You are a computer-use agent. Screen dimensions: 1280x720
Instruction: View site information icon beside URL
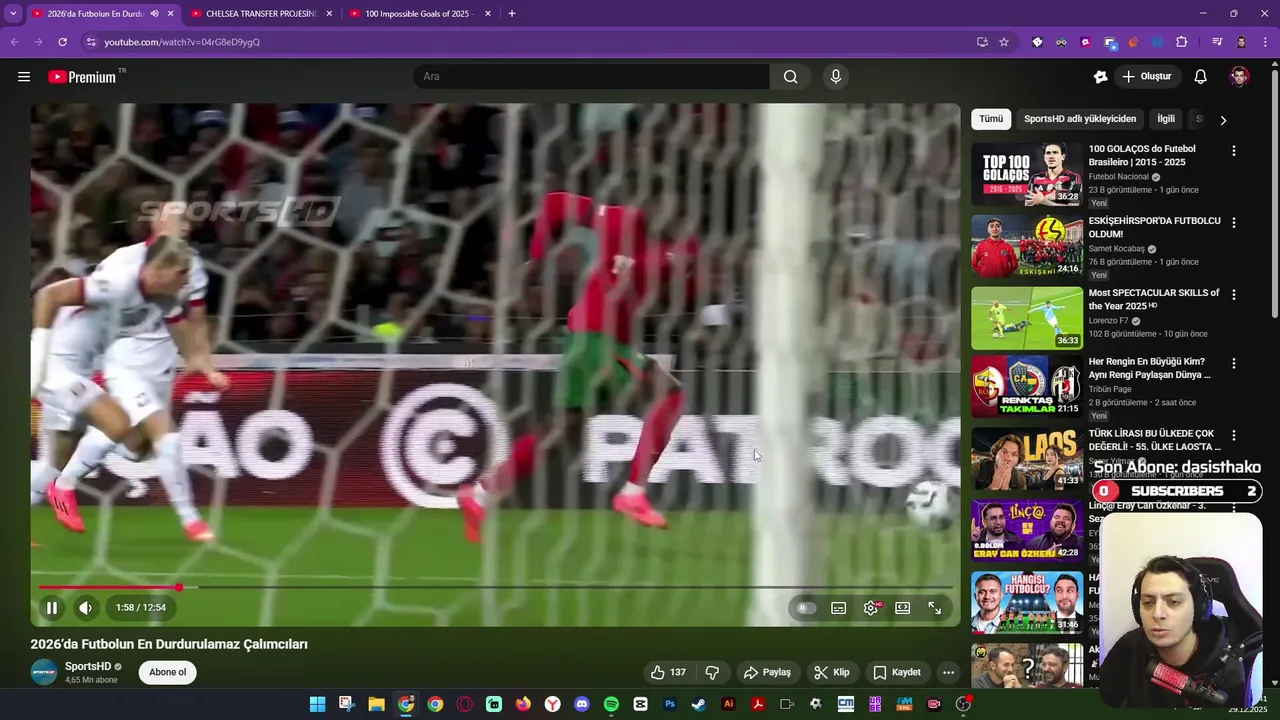(x=91, y=42)
